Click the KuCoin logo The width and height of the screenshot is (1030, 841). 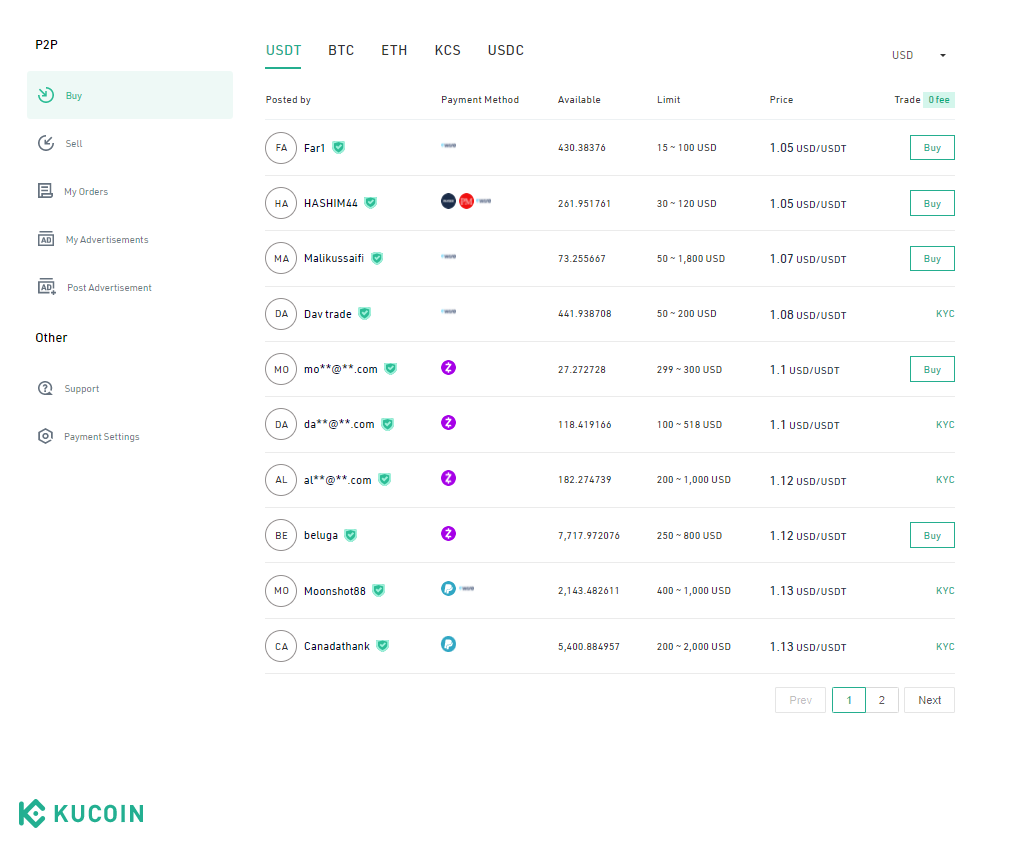pyautogui.click(x=81, y=813)
